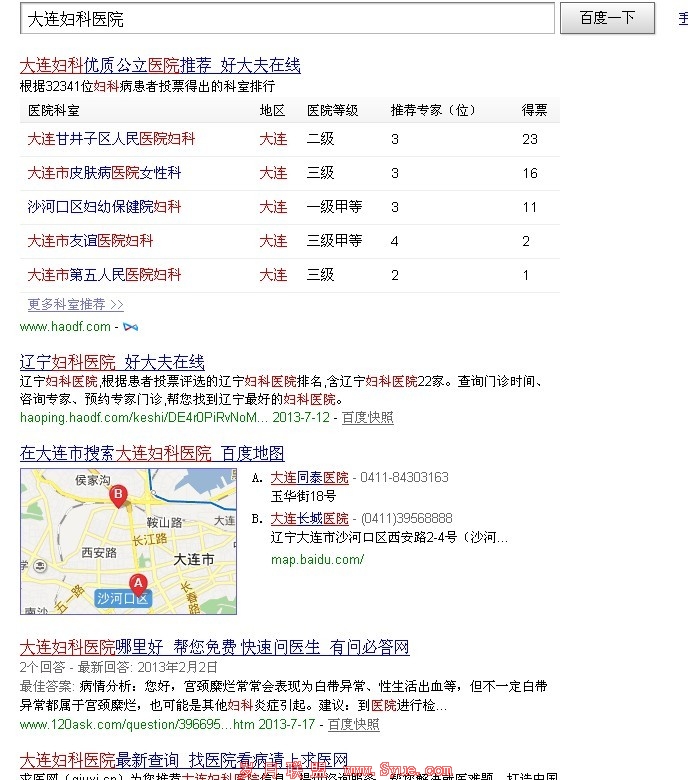688x780 pixels.
Task: View 百度快照 for the haoping.haodf.com result
Action: pyautogui.click(x=368, y=417)
